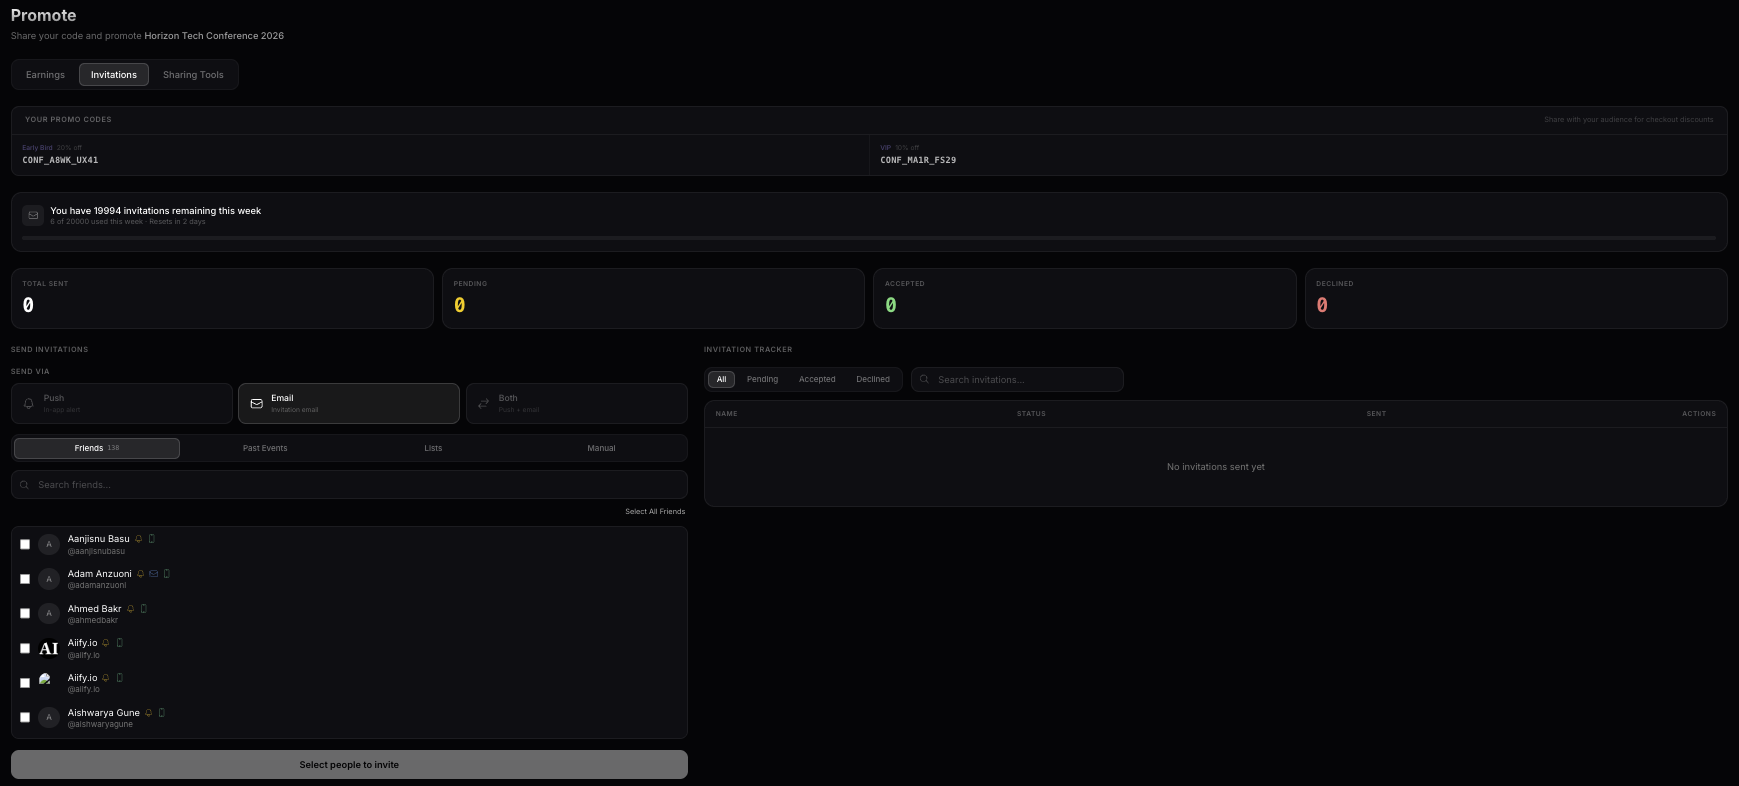The width and height of the screenshot is (1739, 786).
Task: Click the black AI logo avatar
Action: (49, 649)
